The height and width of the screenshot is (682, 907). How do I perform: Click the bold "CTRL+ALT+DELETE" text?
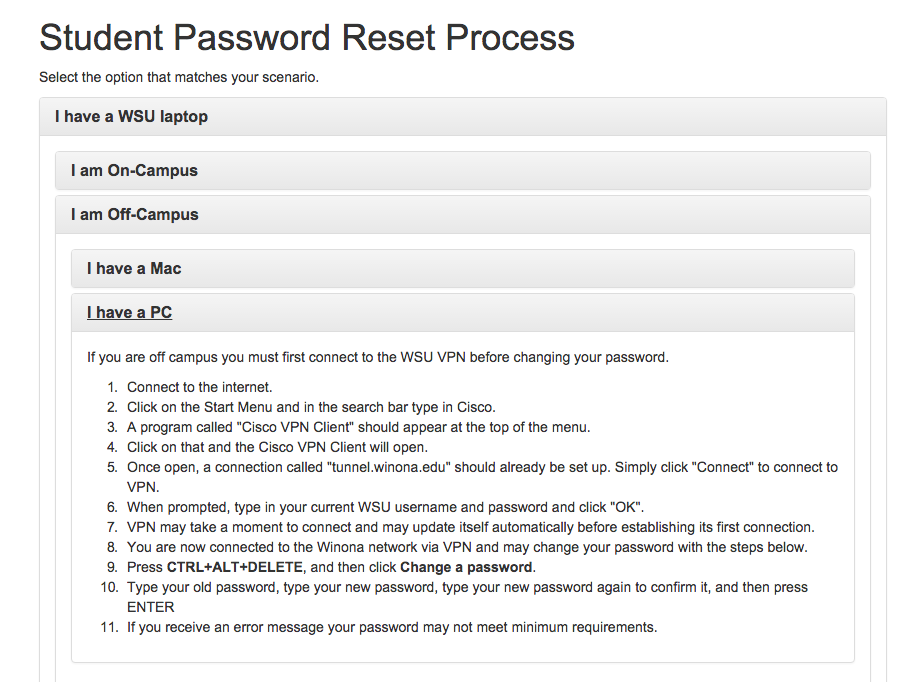pos(234,567)
